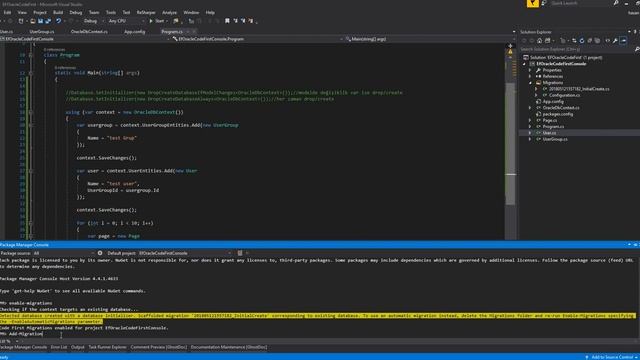This screenshot has width=640, height=360.
Task: Click the Add-Migration console command line
Action: pyautogui.click(x=21, y=334)
